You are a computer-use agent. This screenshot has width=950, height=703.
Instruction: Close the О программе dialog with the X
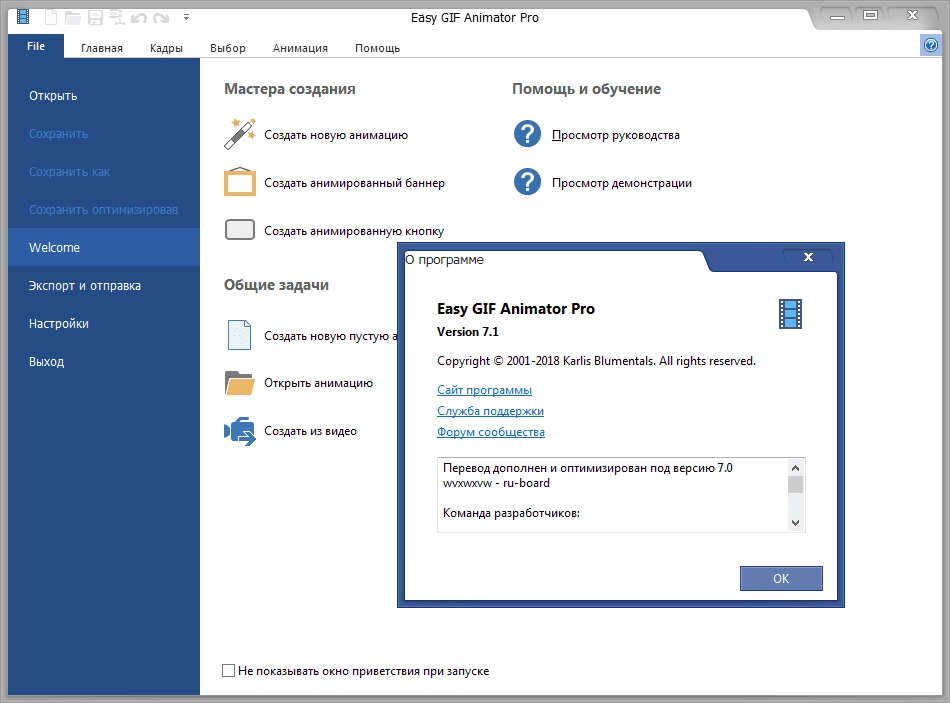coord(808,257)
